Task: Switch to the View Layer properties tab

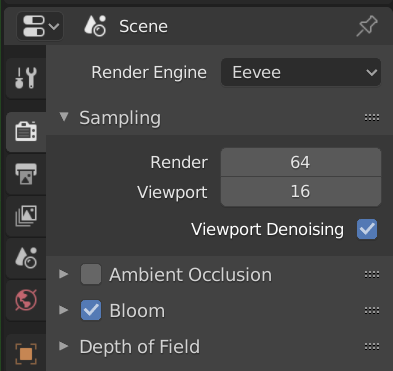Action: tap(26, 216)
